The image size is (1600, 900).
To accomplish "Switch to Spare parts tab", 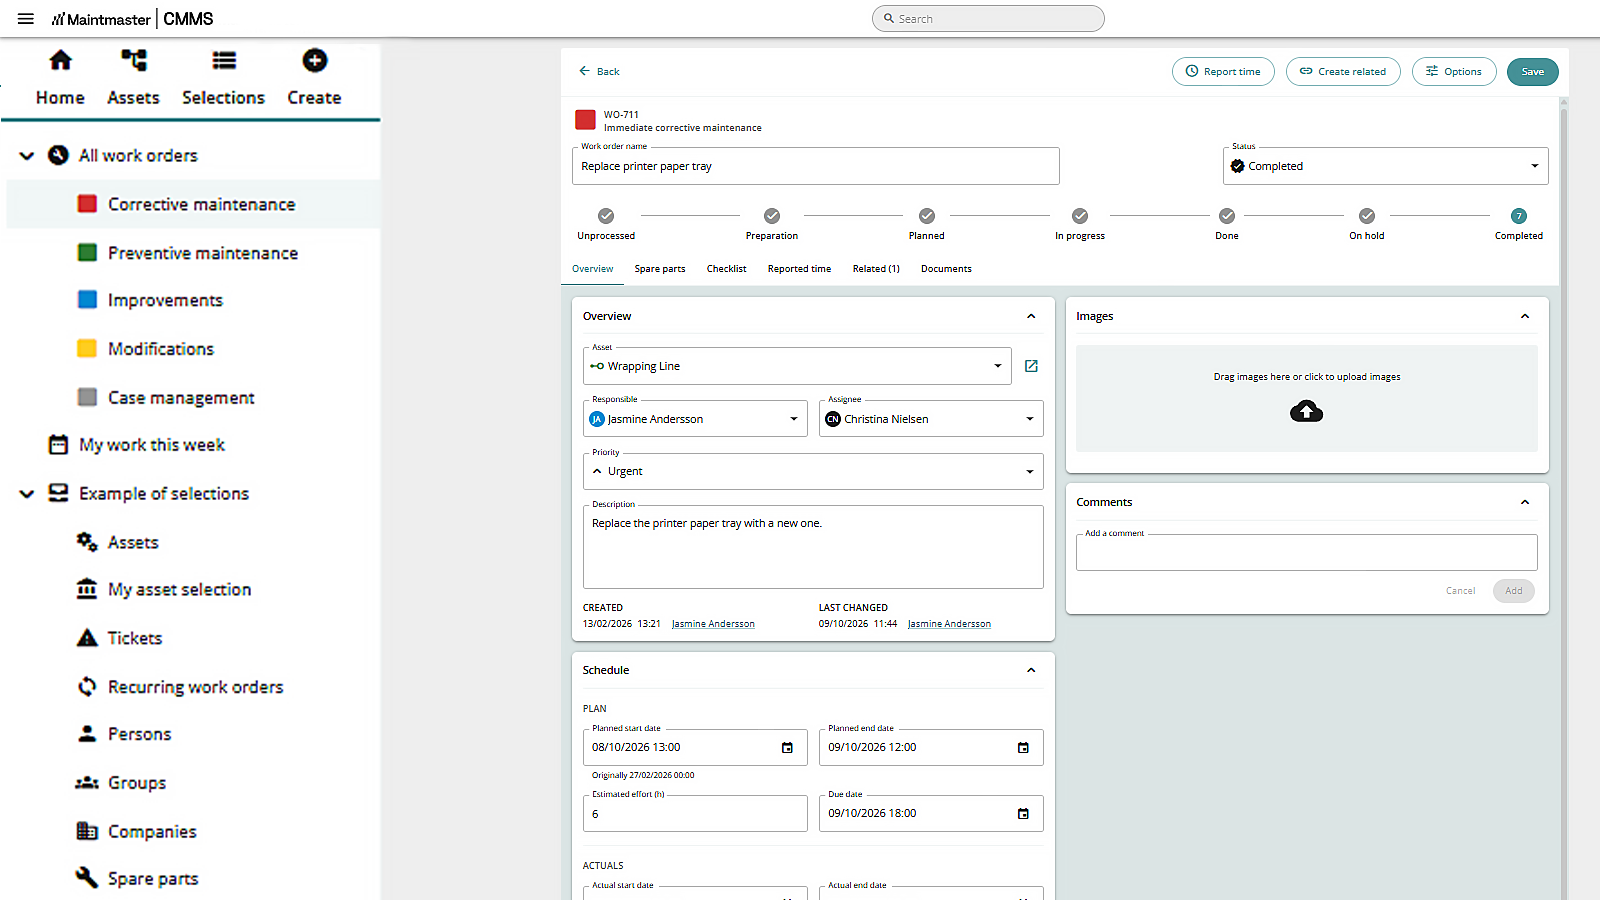I will point(660,269).
